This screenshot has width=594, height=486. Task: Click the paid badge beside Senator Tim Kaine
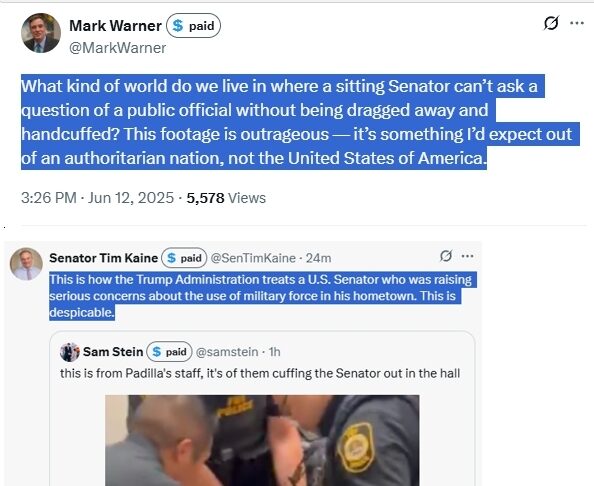(184, 258)
